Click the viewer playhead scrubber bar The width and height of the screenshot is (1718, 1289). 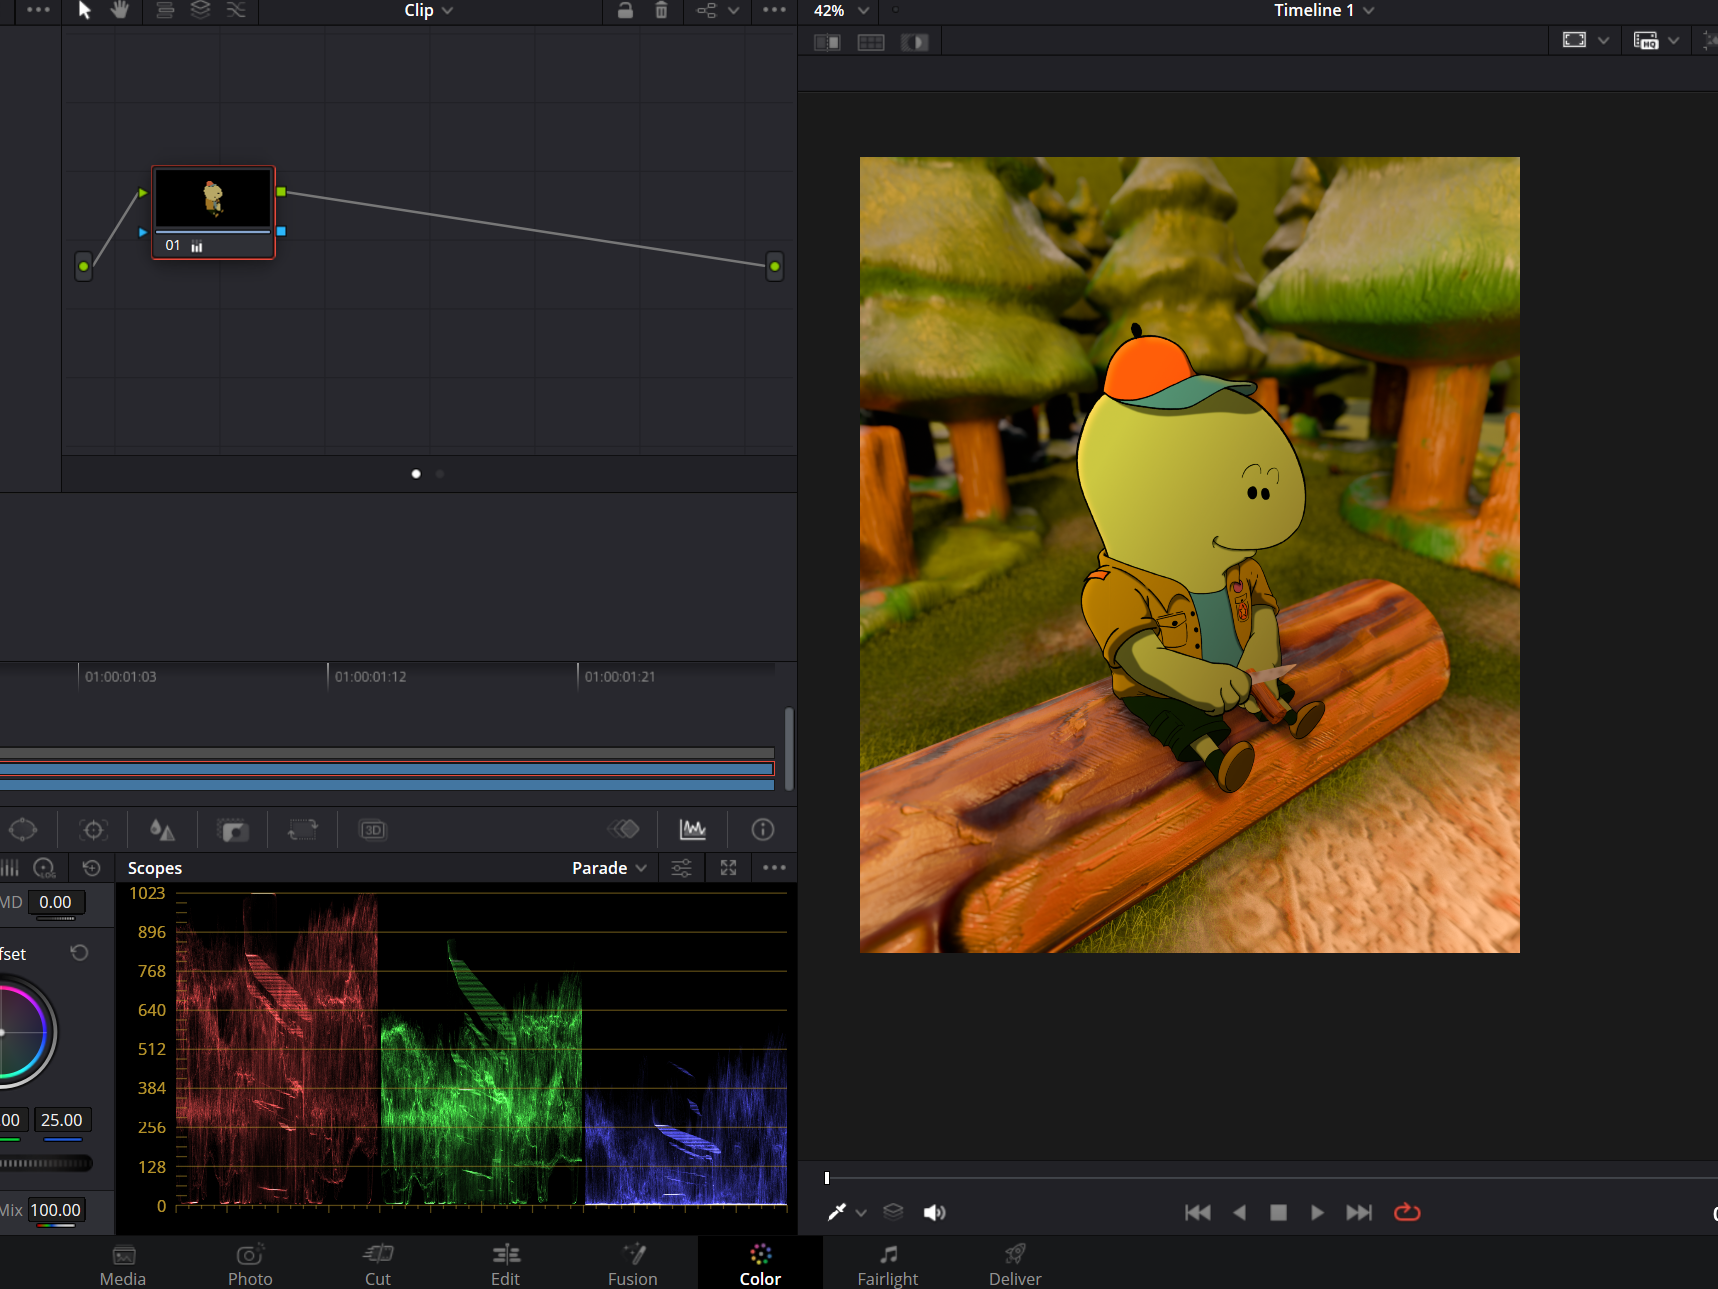coord(1270,1178)
